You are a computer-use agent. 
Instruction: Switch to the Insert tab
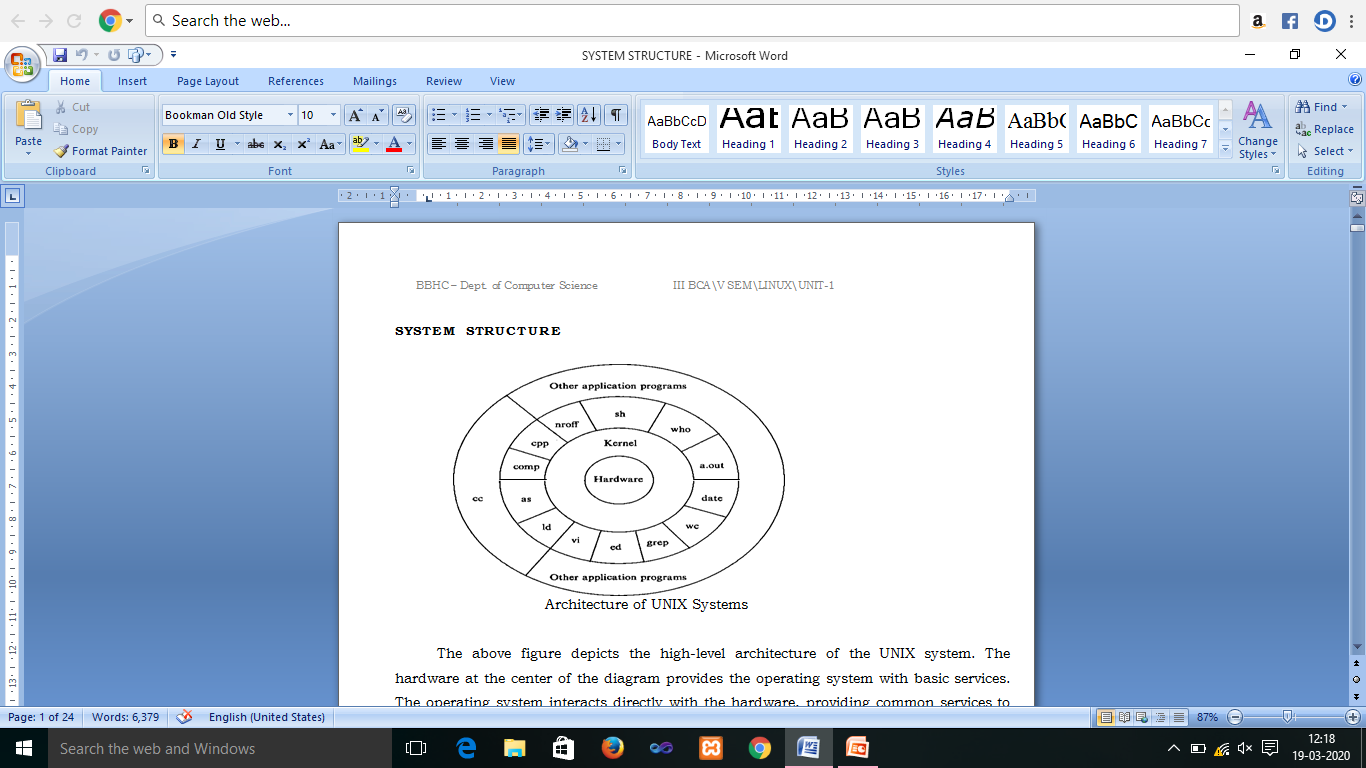click(x=132, y=81)
